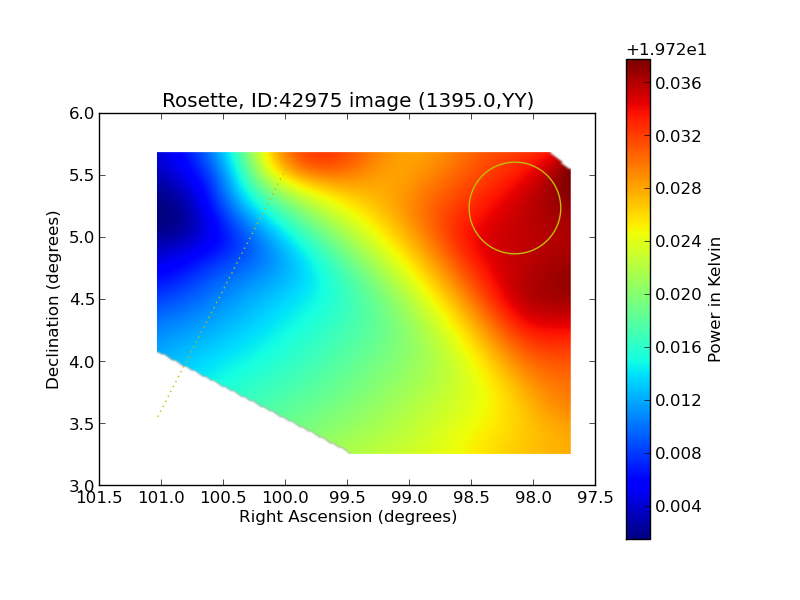Image resolution: width=800 pixels, height=600 pixels.
Task: Click the 'Power in Kelvin' colorbar label
Action: pos(715,299)
